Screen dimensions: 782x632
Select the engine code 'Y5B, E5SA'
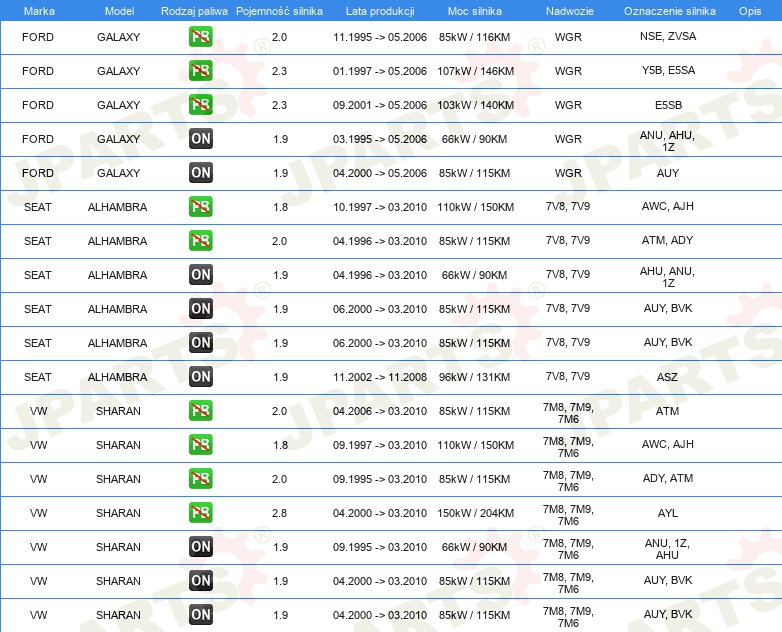click(x=668, y=70)
